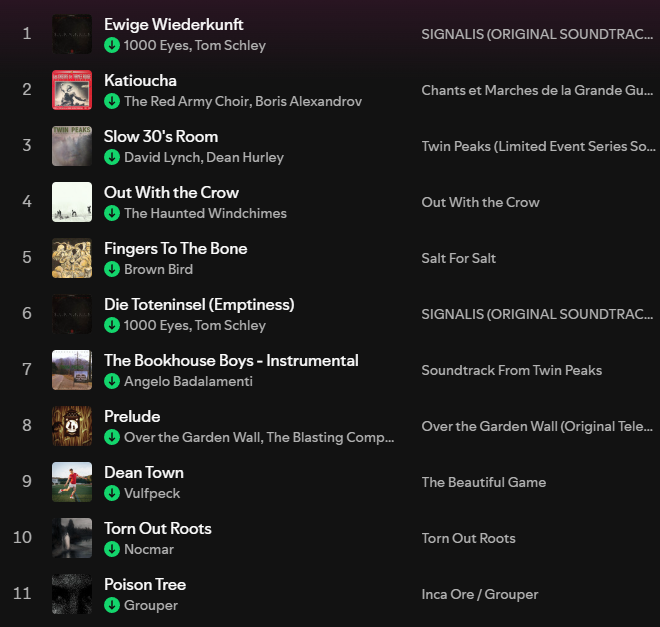The image size is (660, 627).
Task: Select track title Katioucha
Action: pos(140,80)
